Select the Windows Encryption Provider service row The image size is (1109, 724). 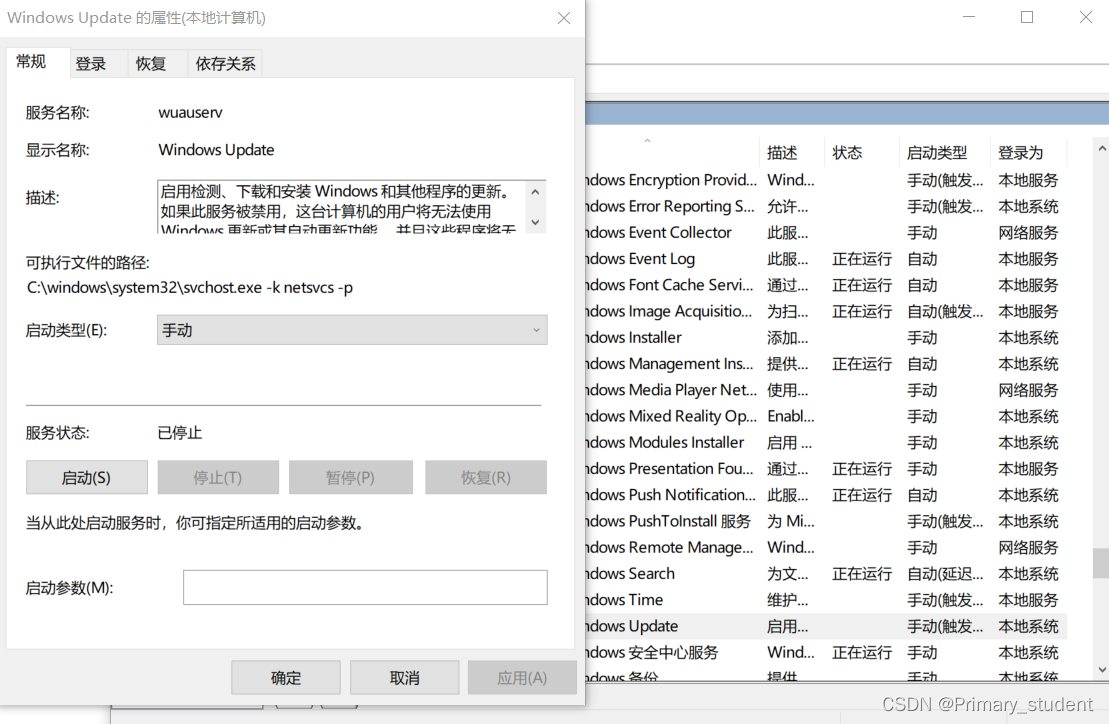(825, 180)
